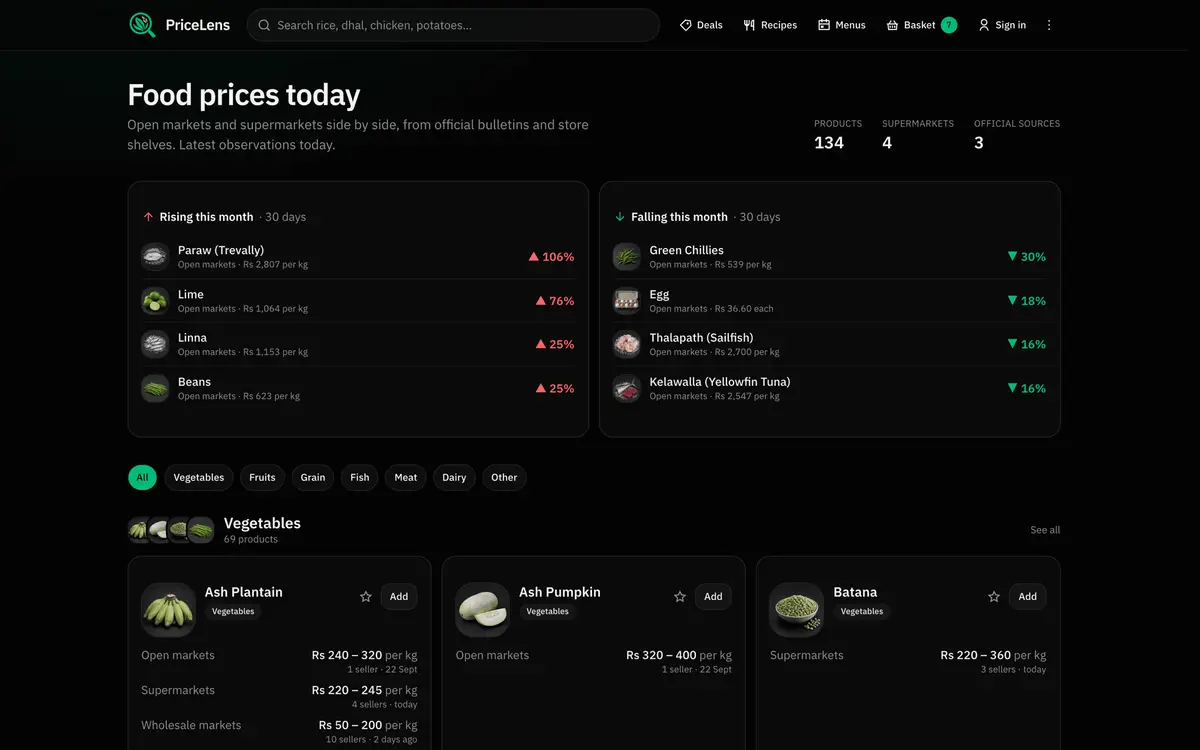The height and width of the screenshot is (750, 1200).
Task: Open the Deals page
Action: click(701, 25)
